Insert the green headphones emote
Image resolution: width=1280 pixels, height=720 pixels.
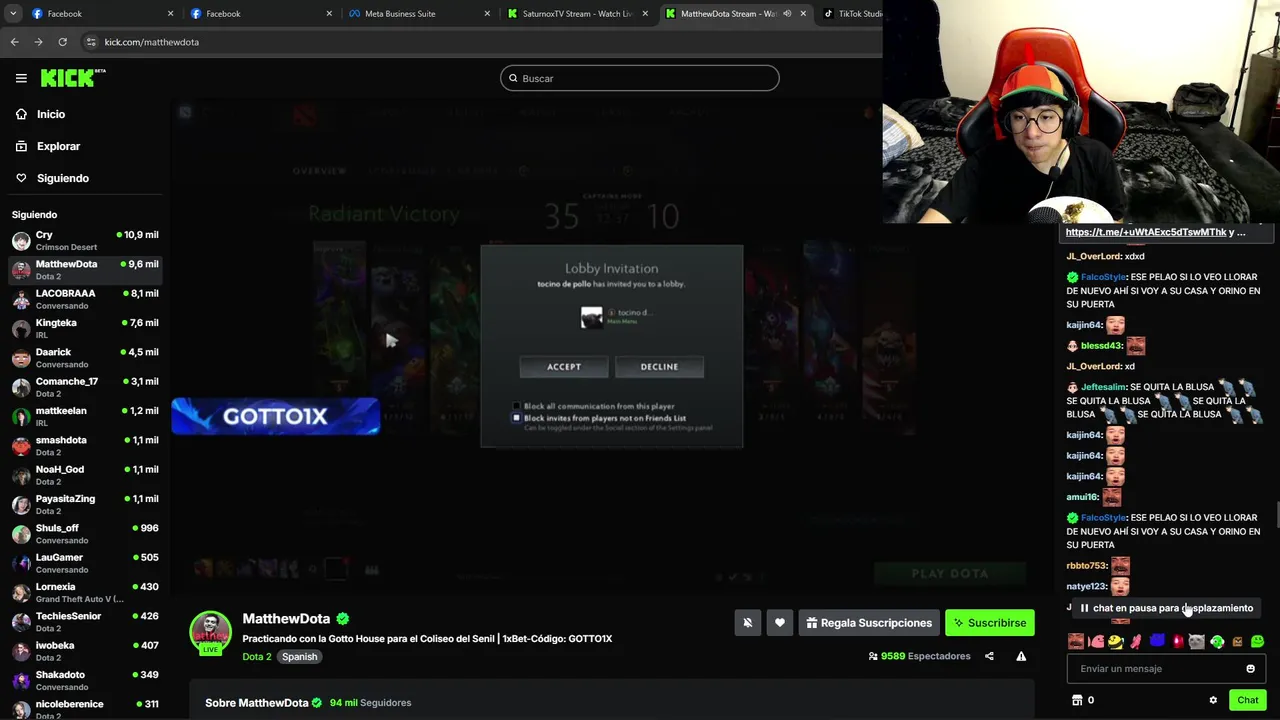[x=1217, y=642]
